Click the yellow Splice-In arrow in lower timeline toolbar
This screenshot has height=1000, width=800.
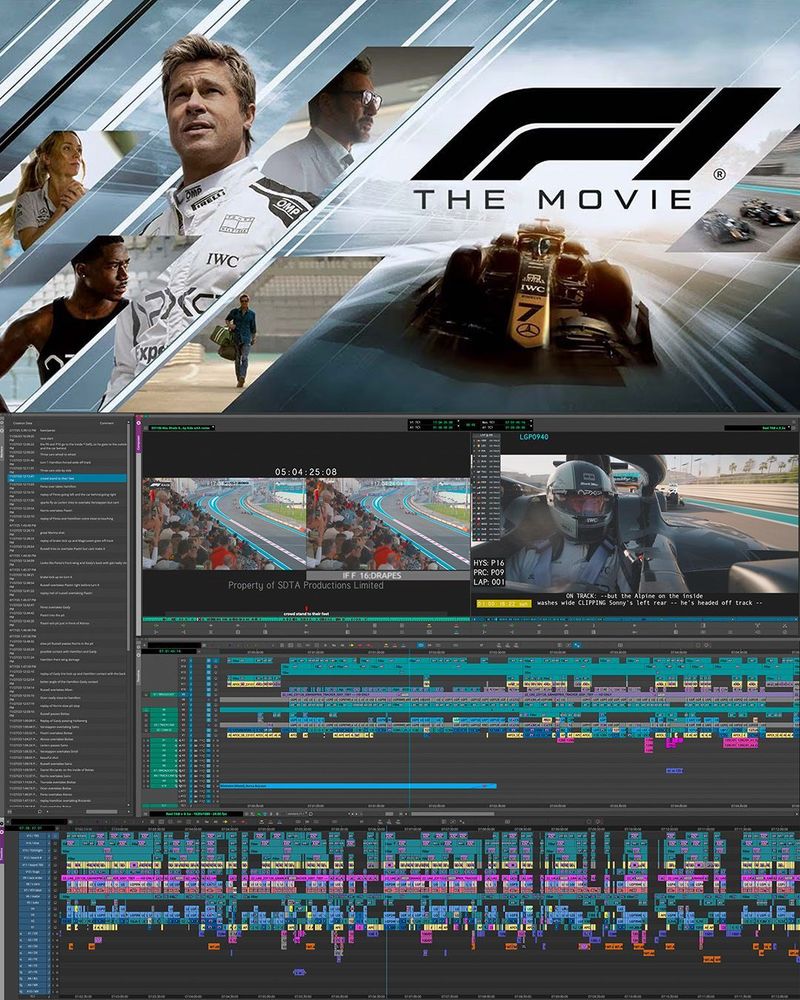coord(225,821)
